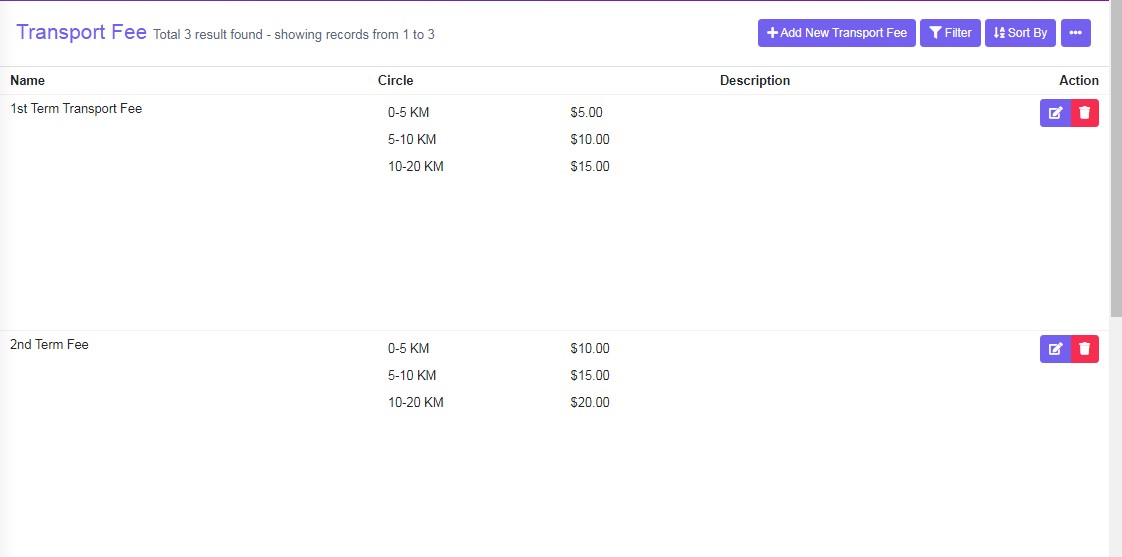Click the Transport Fee page title
Image resolution: width=1122 pixels, height=557 pixels.
pyautogui.click(x=82, y=32)
